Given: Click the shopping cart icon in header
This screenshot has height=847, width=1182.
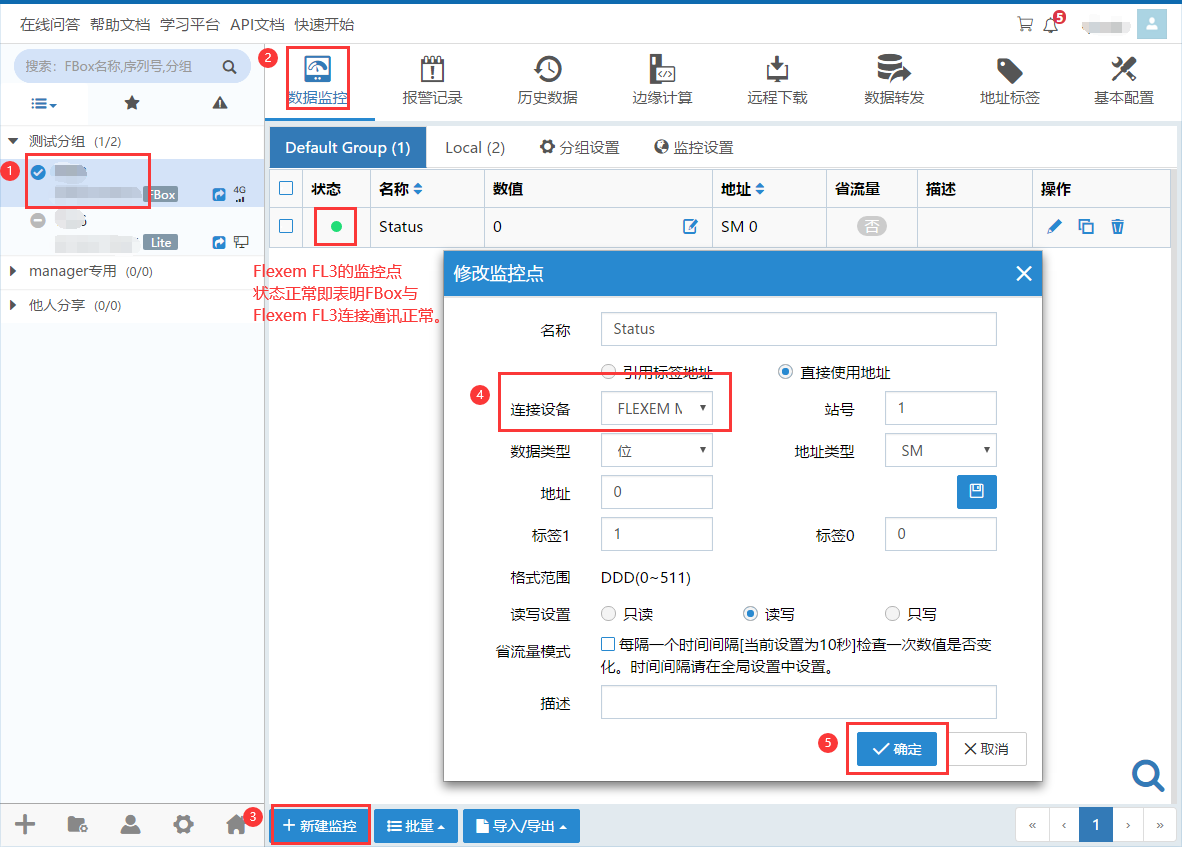Looking at the screenshot, I should click(x=1025, y=25).
